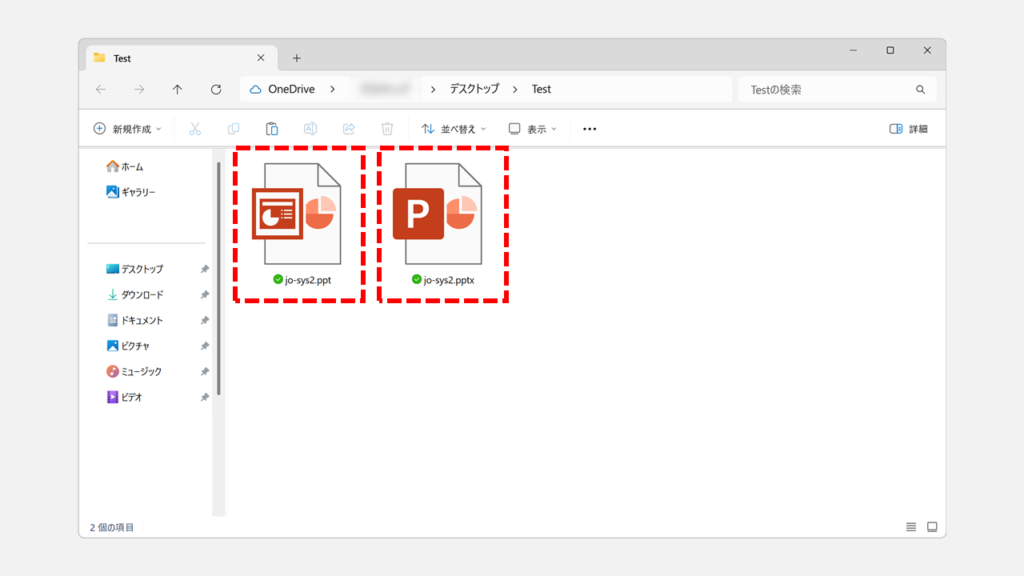The width and height of the screenshot is (1024, 576).
Task: Open ギャラリー in the sidebar
Action: [131, 192]
